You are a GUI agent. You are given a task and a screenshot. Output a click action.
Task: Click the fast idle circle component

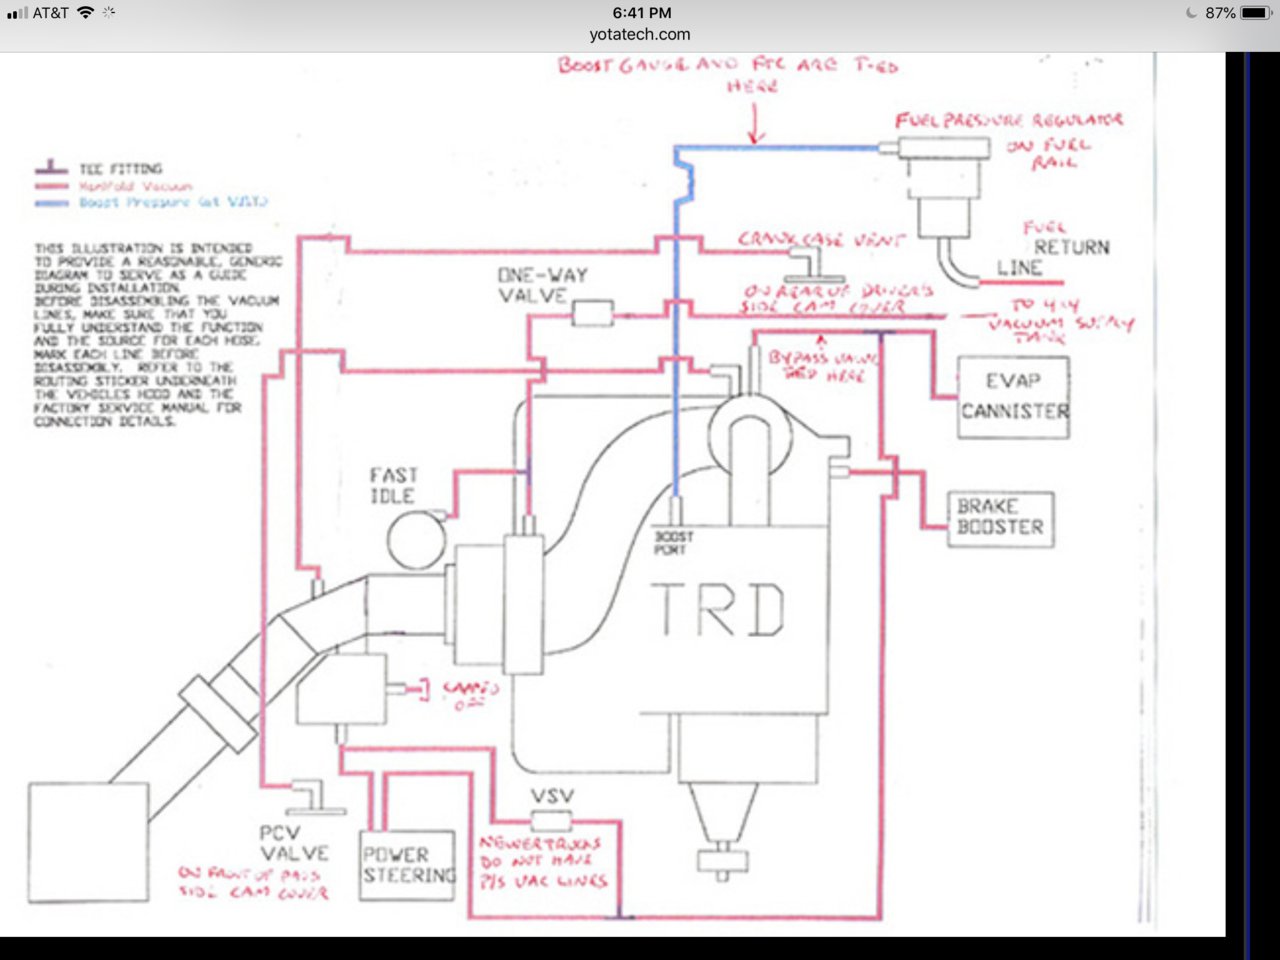[x=415, y=542]
